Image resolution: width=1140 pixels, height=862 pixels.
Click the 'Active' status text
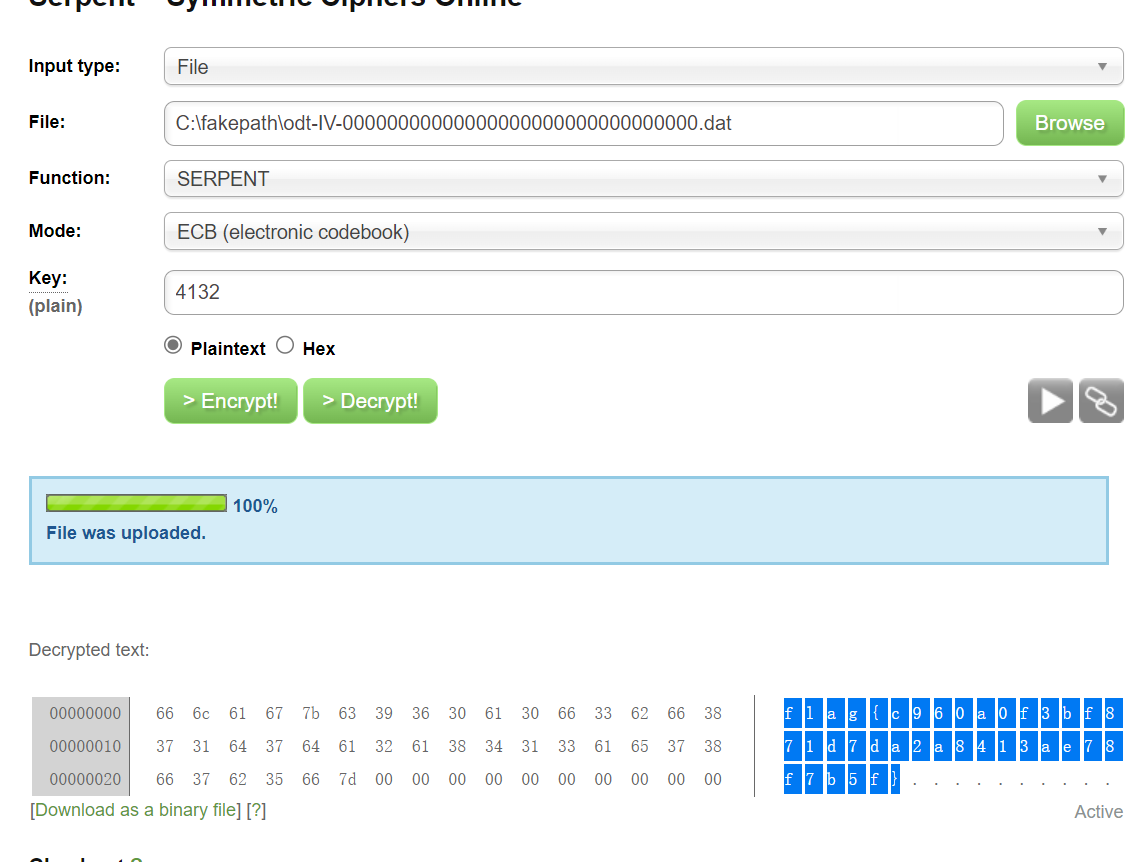click(1099, 812)
